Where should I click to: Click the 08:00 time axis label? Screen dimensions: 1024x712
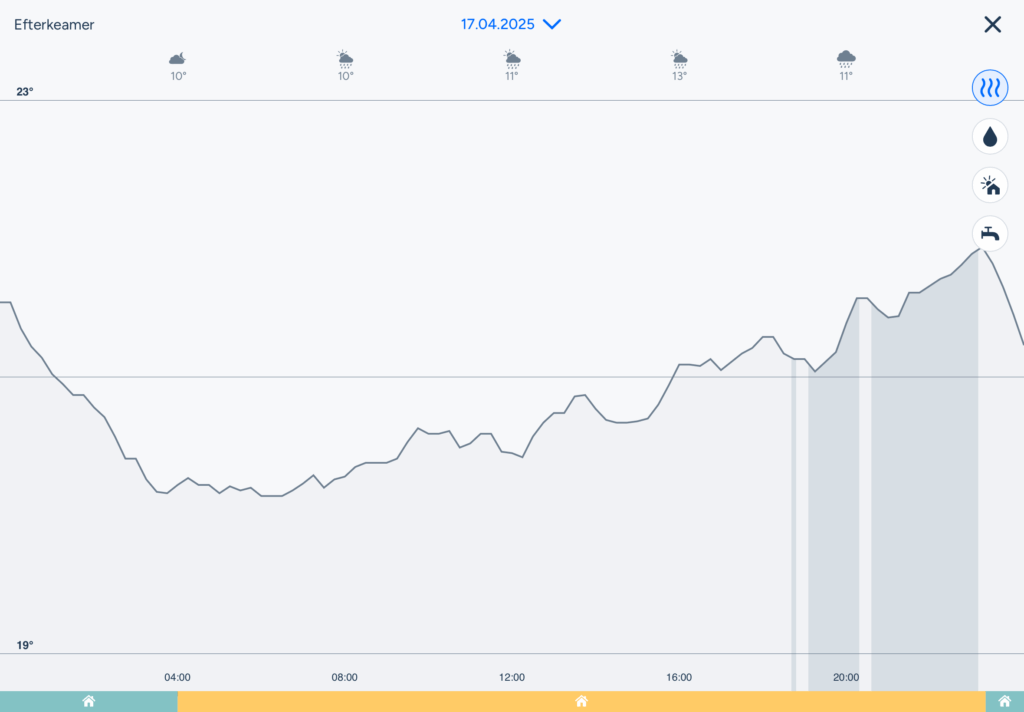click(x=345, y=677)
